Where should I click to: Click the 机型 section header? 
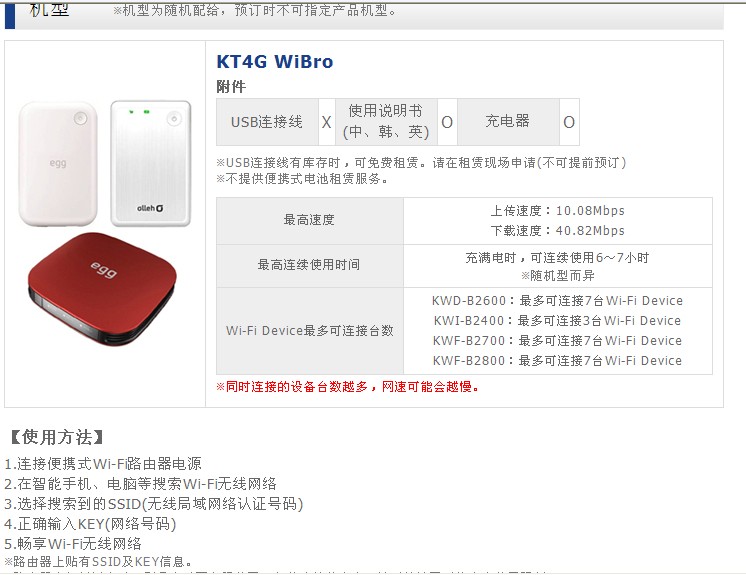point(49,10)
